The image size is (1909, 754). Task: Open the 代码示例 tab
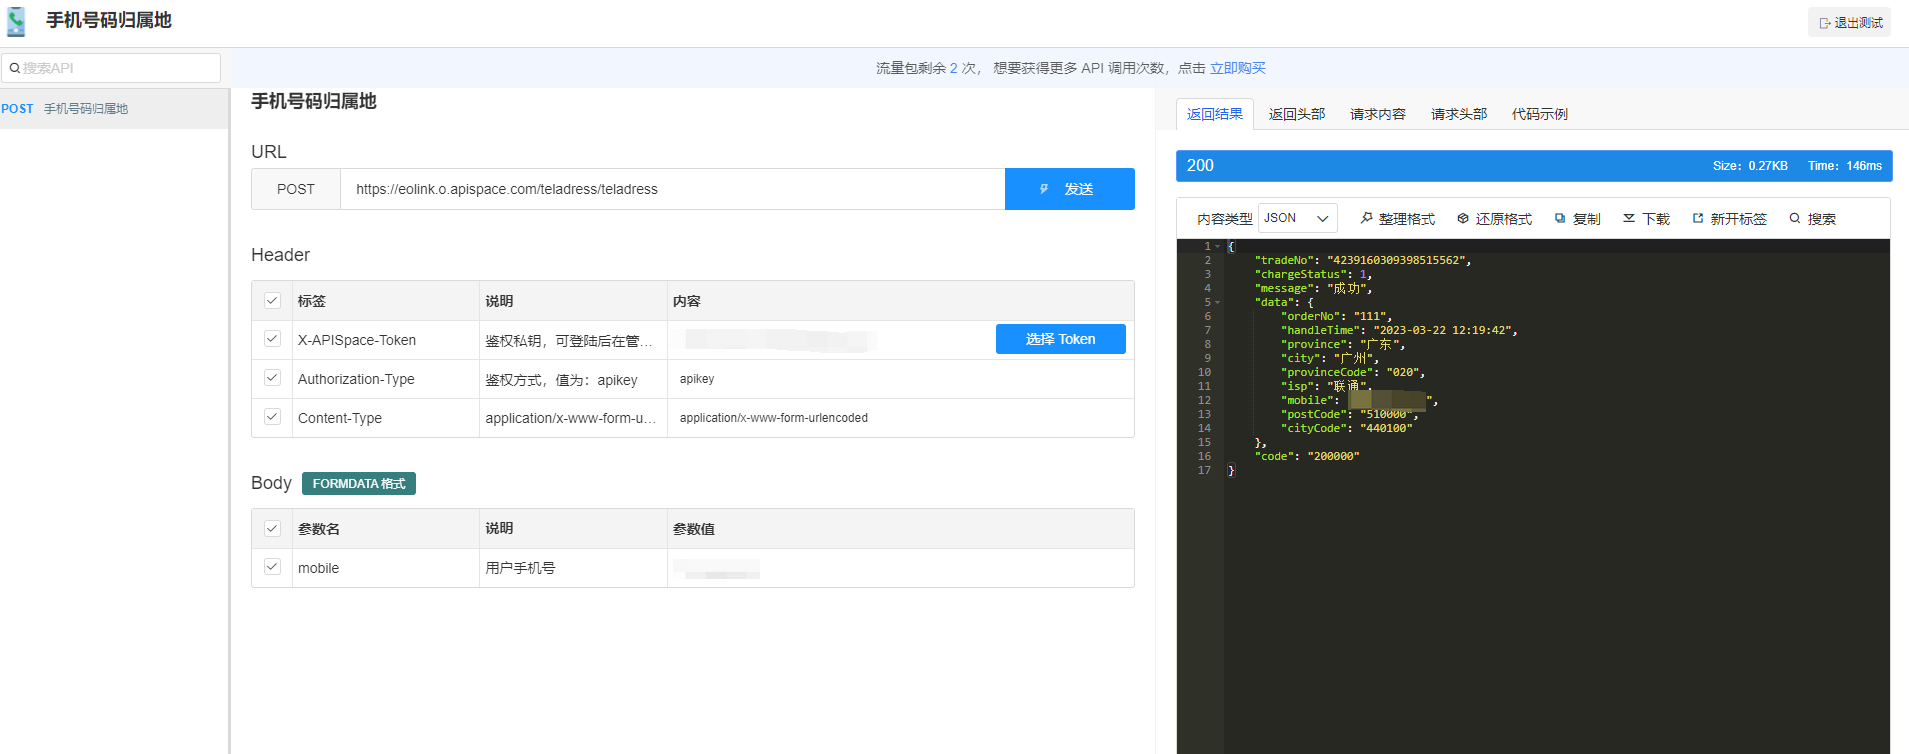(1540, 114)
